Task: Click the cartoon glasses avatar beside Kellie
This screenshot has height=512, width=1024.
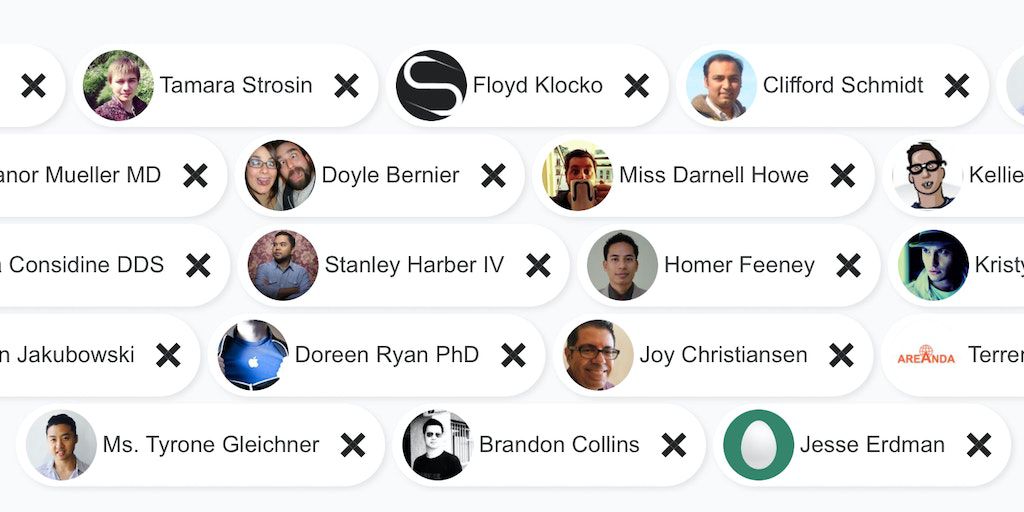Action: point(928,176)
